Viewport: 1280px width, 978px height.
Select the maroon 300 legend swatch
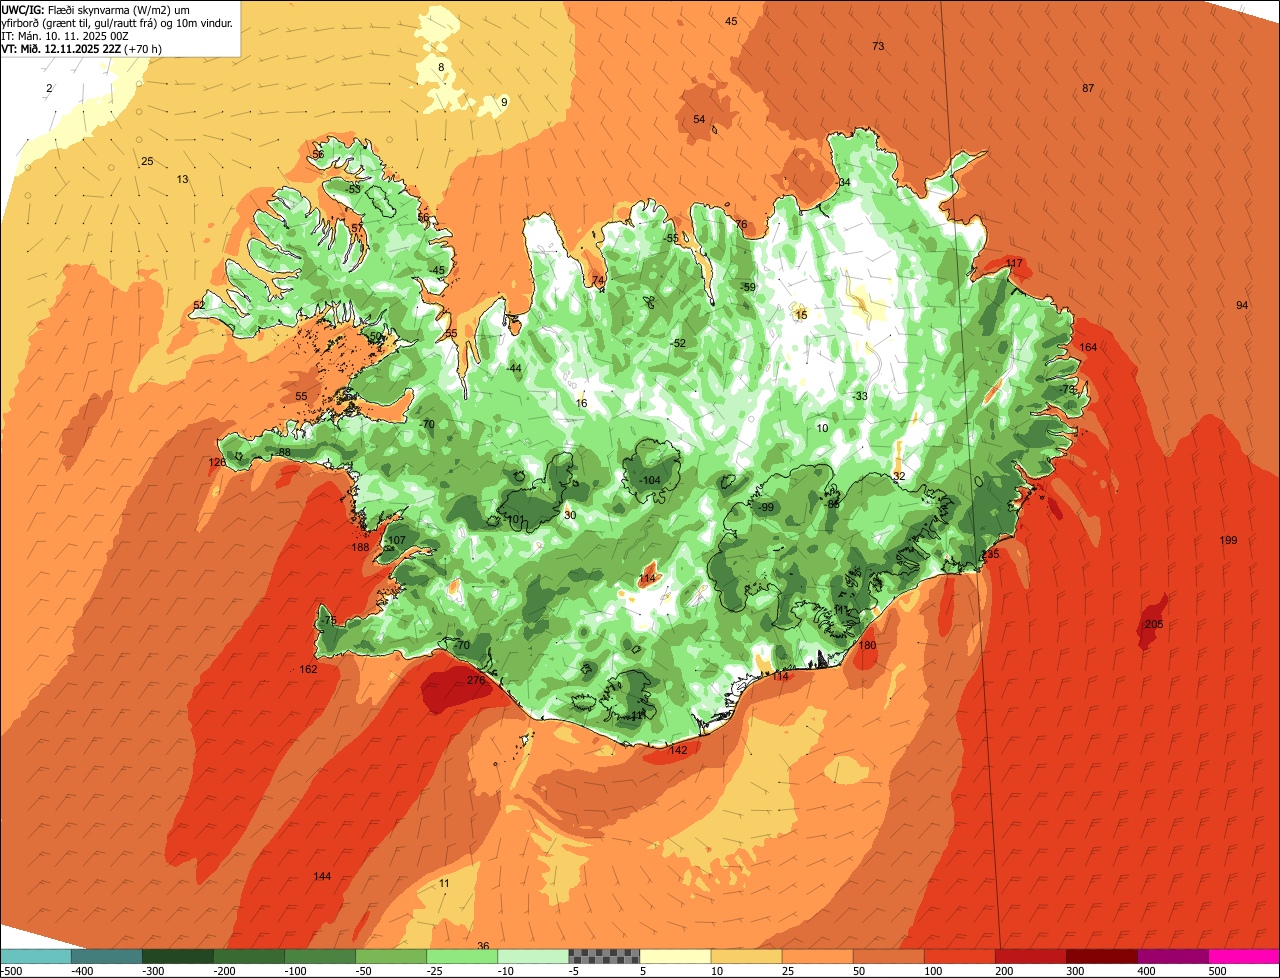pyautogui.click(x=1101, y=956)
